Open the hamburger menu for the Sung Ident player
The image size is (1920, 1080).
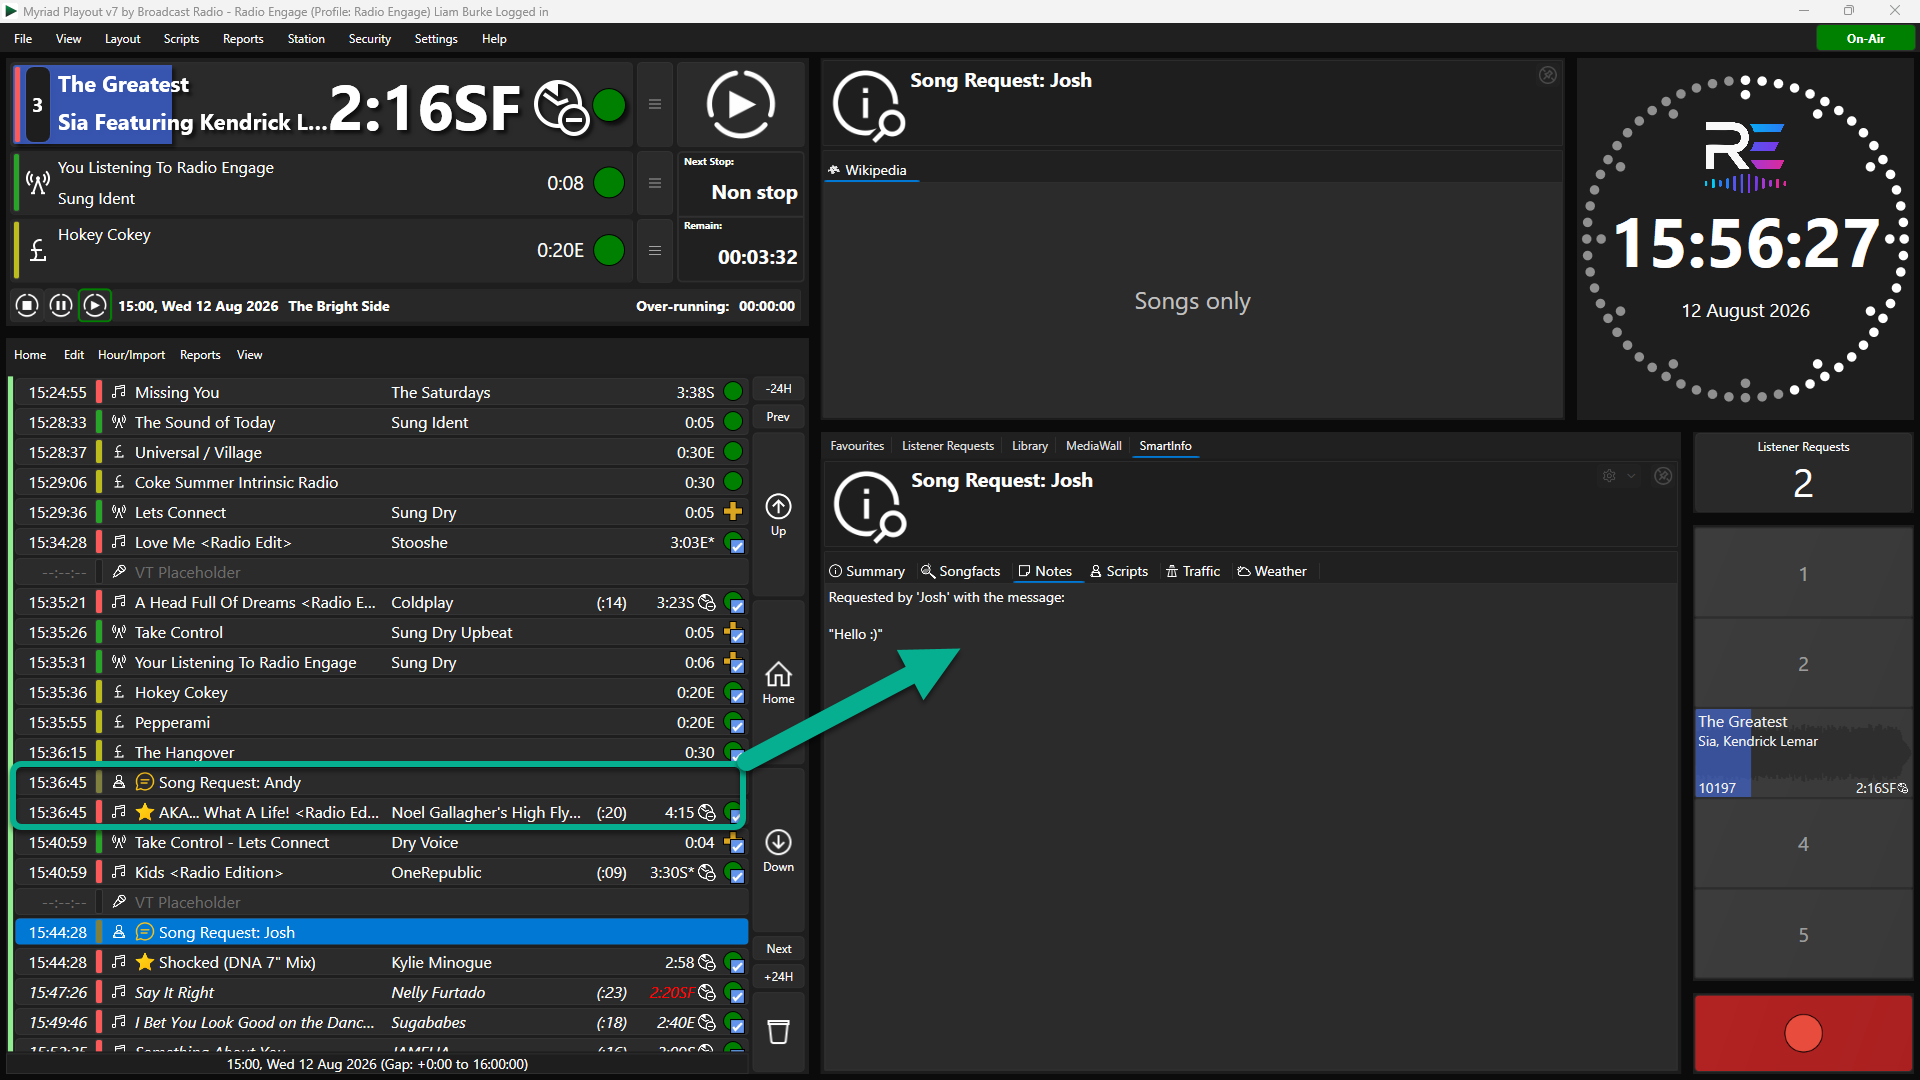[655, 183]
